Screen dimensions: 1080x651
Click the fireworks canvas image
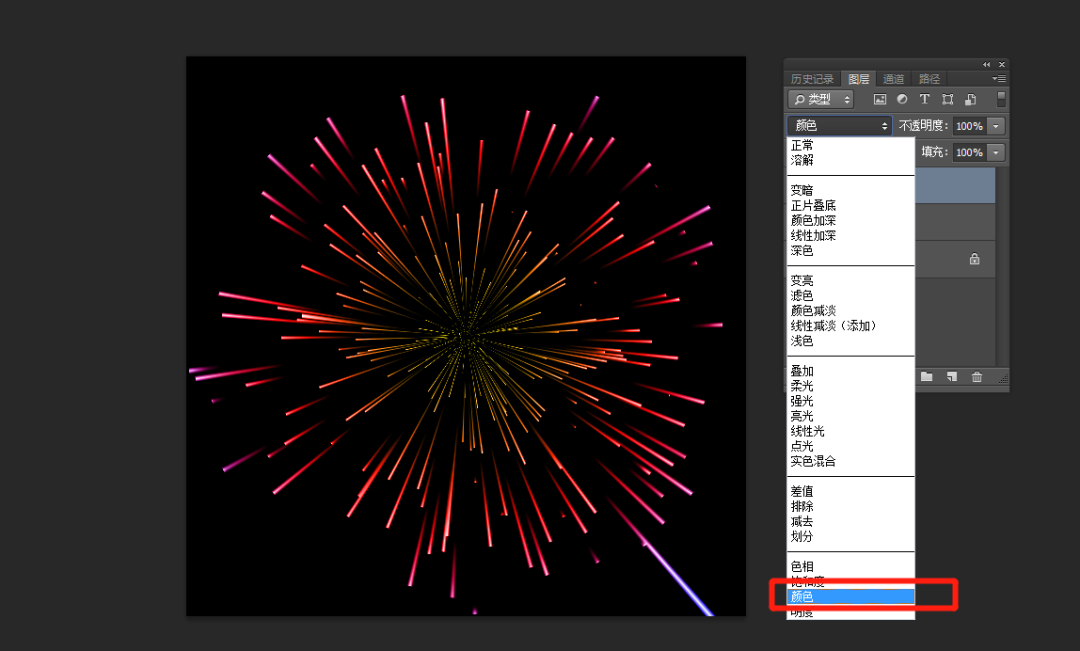pyautogui.click(x=466, y=336)
